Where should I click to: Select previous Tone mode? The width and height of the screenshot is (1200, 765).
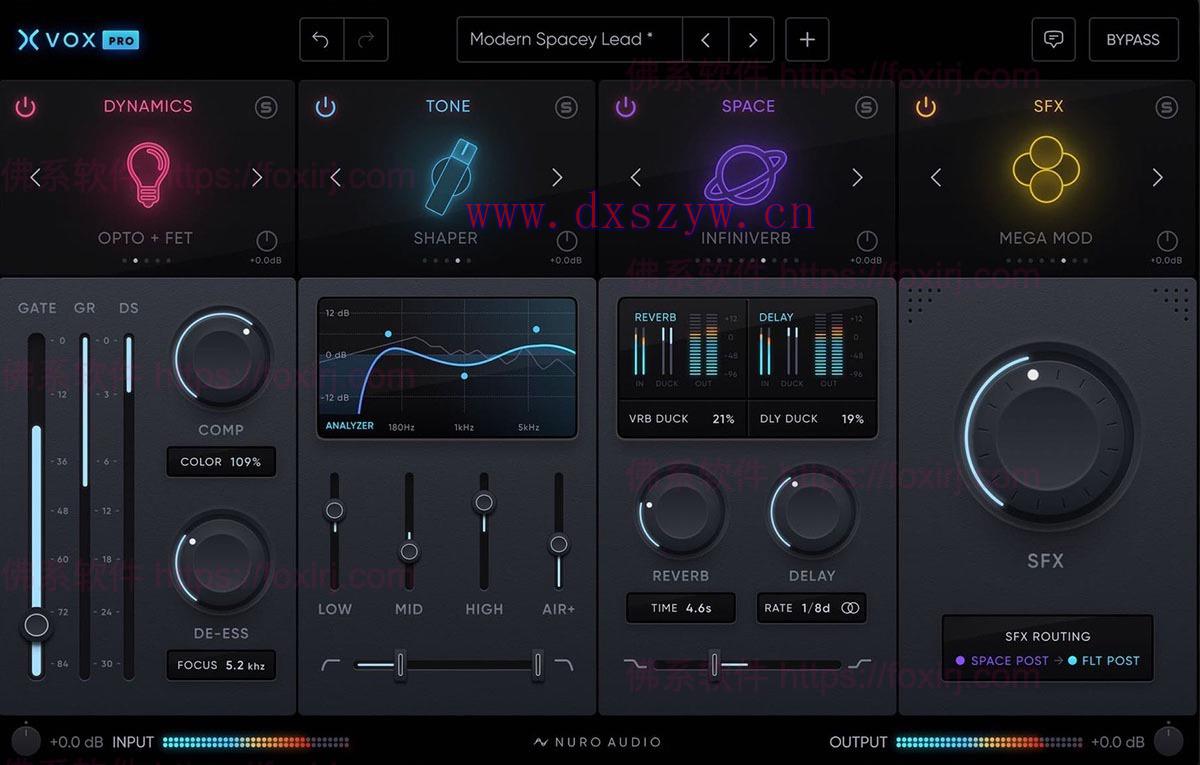click(x=336, y=178)
